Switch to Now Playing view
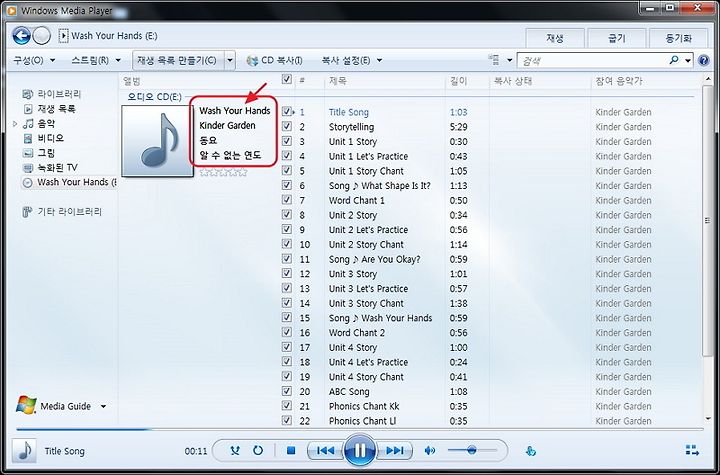 pyautogui.click(x=692, y=450)
